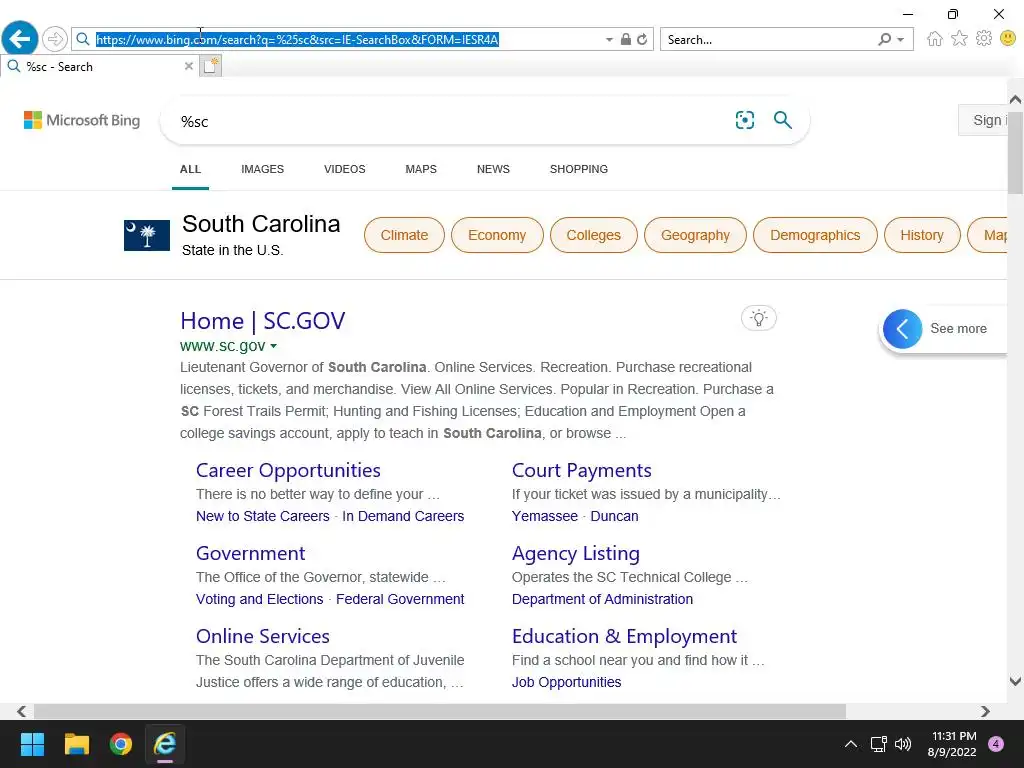Image resolution: width=1024 pixels, height=768 pixels.
Task: Open the Education & Employment link
Action: pos(624,636)
